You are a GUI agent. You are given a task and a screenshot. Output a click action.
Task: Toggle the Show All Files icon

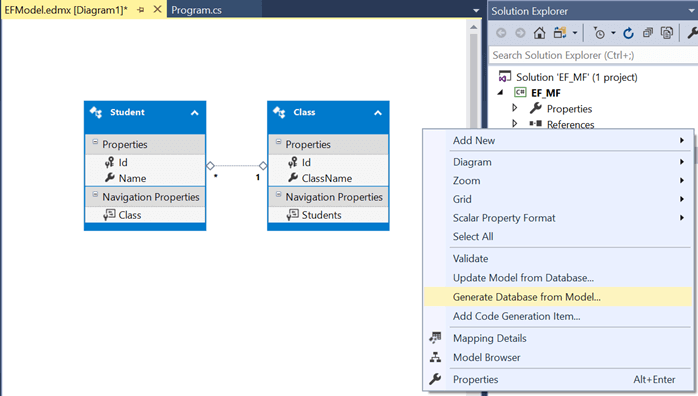pyautogui.click(x=667, y=33)
